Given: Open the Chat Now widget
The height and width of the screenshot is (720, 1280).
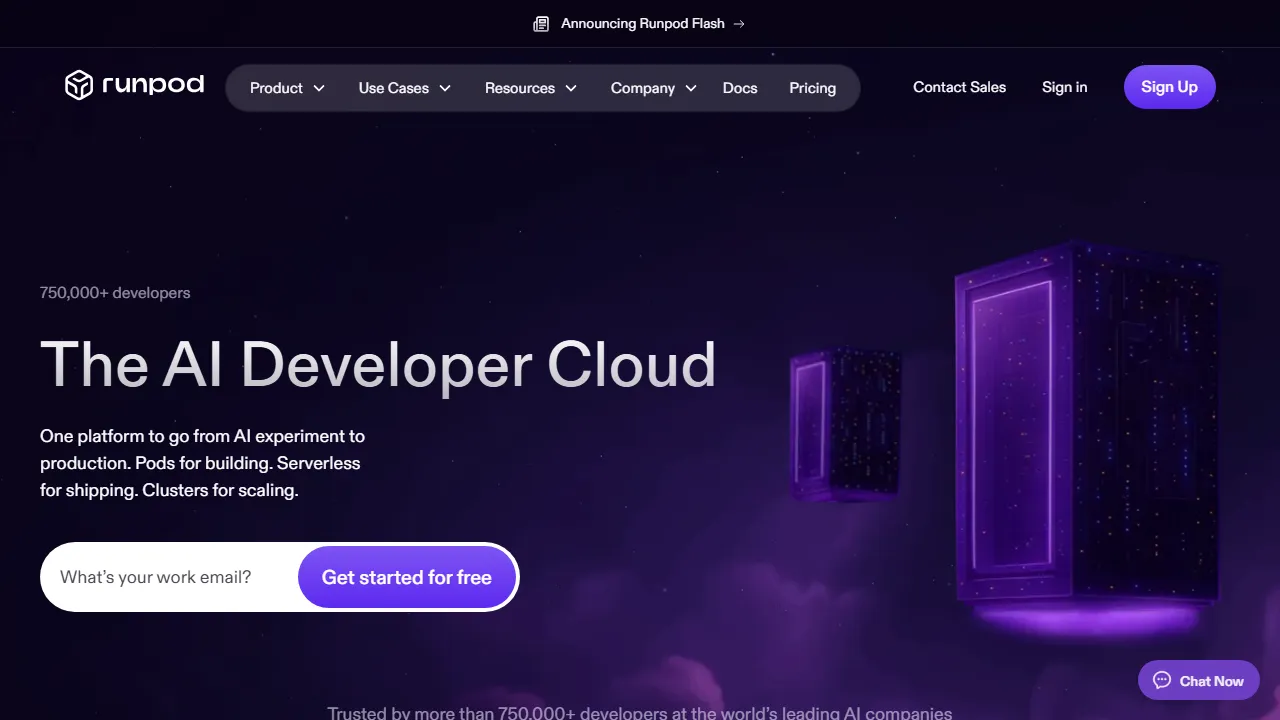Looking at the screenshot, I should tap(1199, 680).
